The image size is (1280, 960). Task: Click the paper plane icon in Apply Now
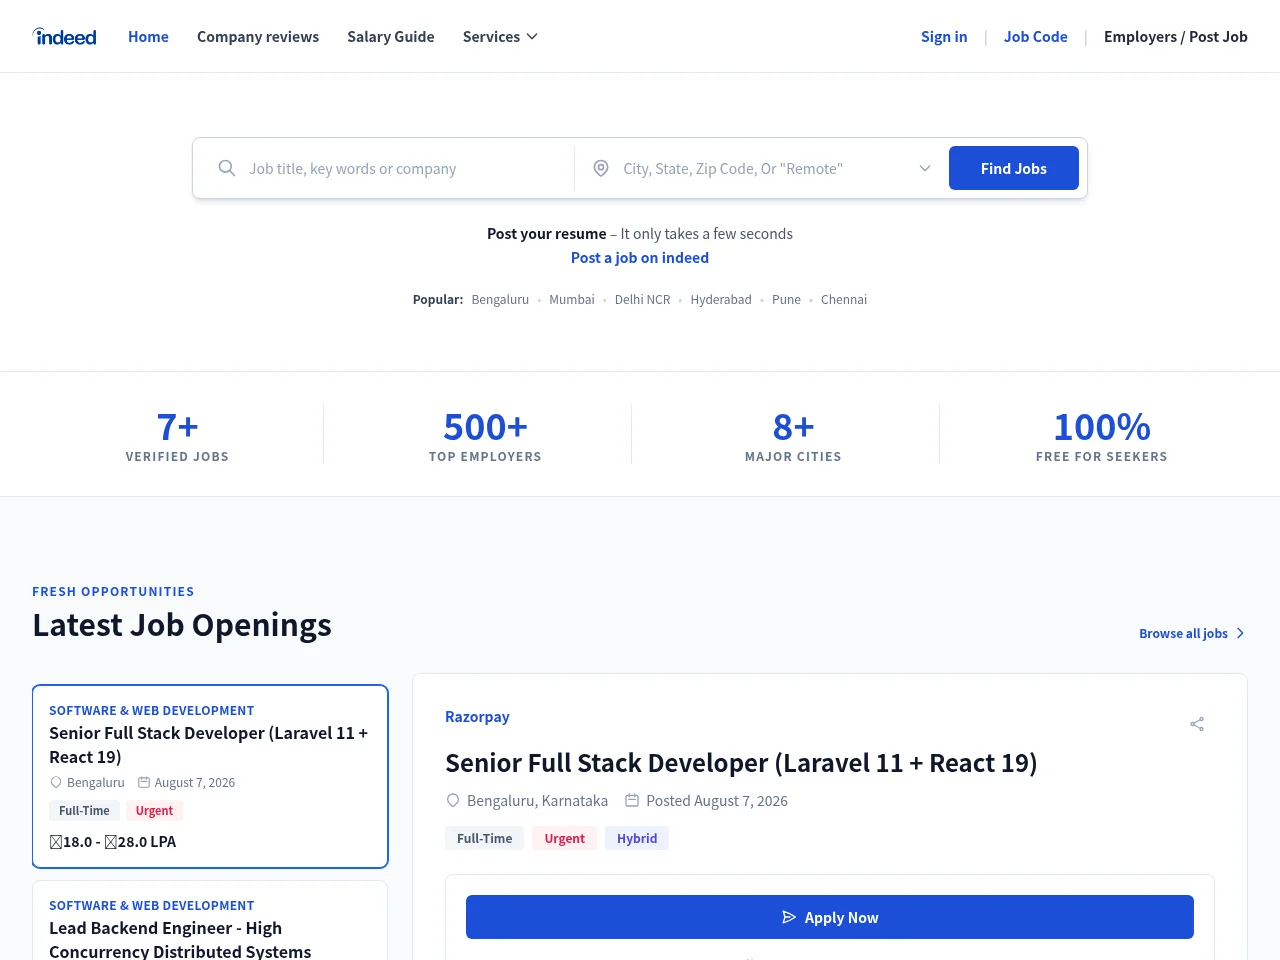(789, 917)
